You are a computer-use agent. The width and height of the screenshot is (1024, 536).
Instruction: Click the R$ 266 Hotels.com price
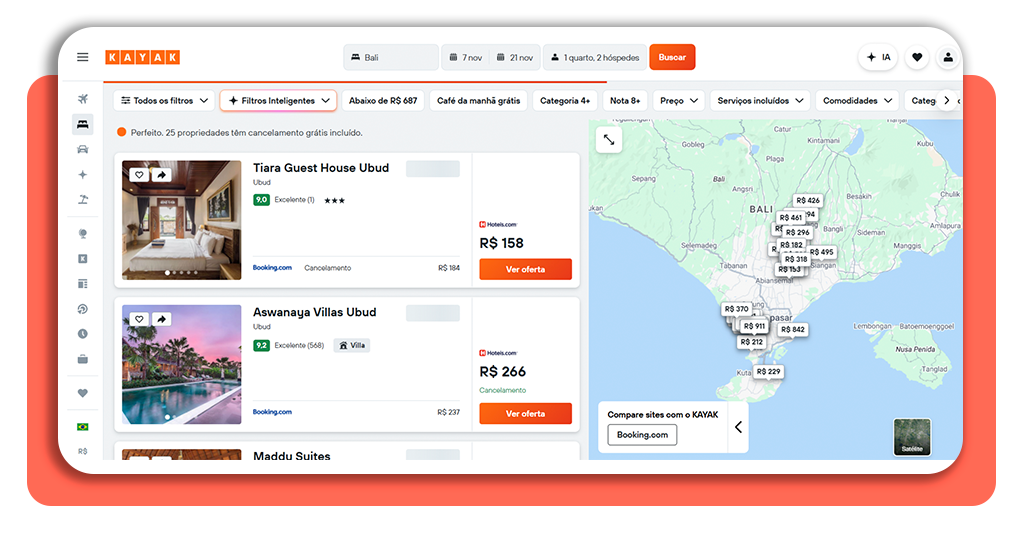502,371
